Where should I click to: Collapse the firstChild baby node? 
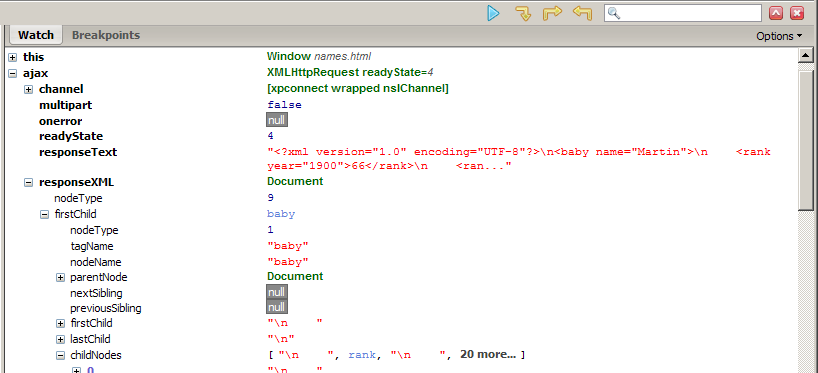44,214
